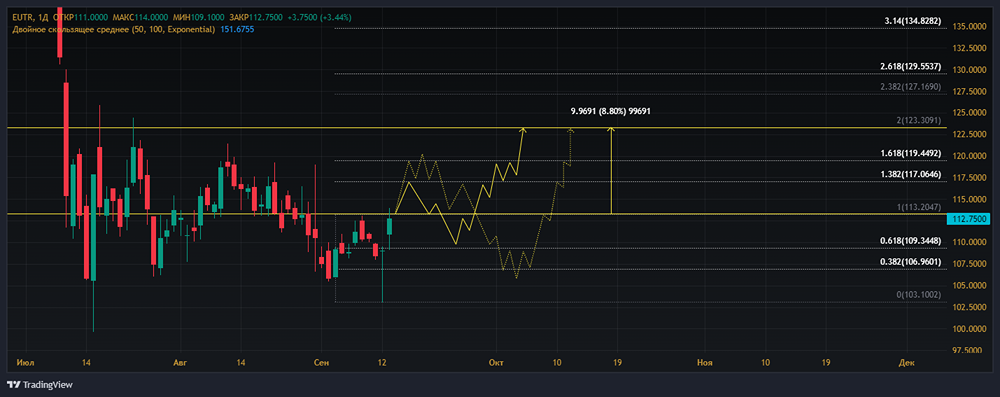1000x397 pixels.
Task: Click the price axis value 135.0000
Action: point(969,26)
